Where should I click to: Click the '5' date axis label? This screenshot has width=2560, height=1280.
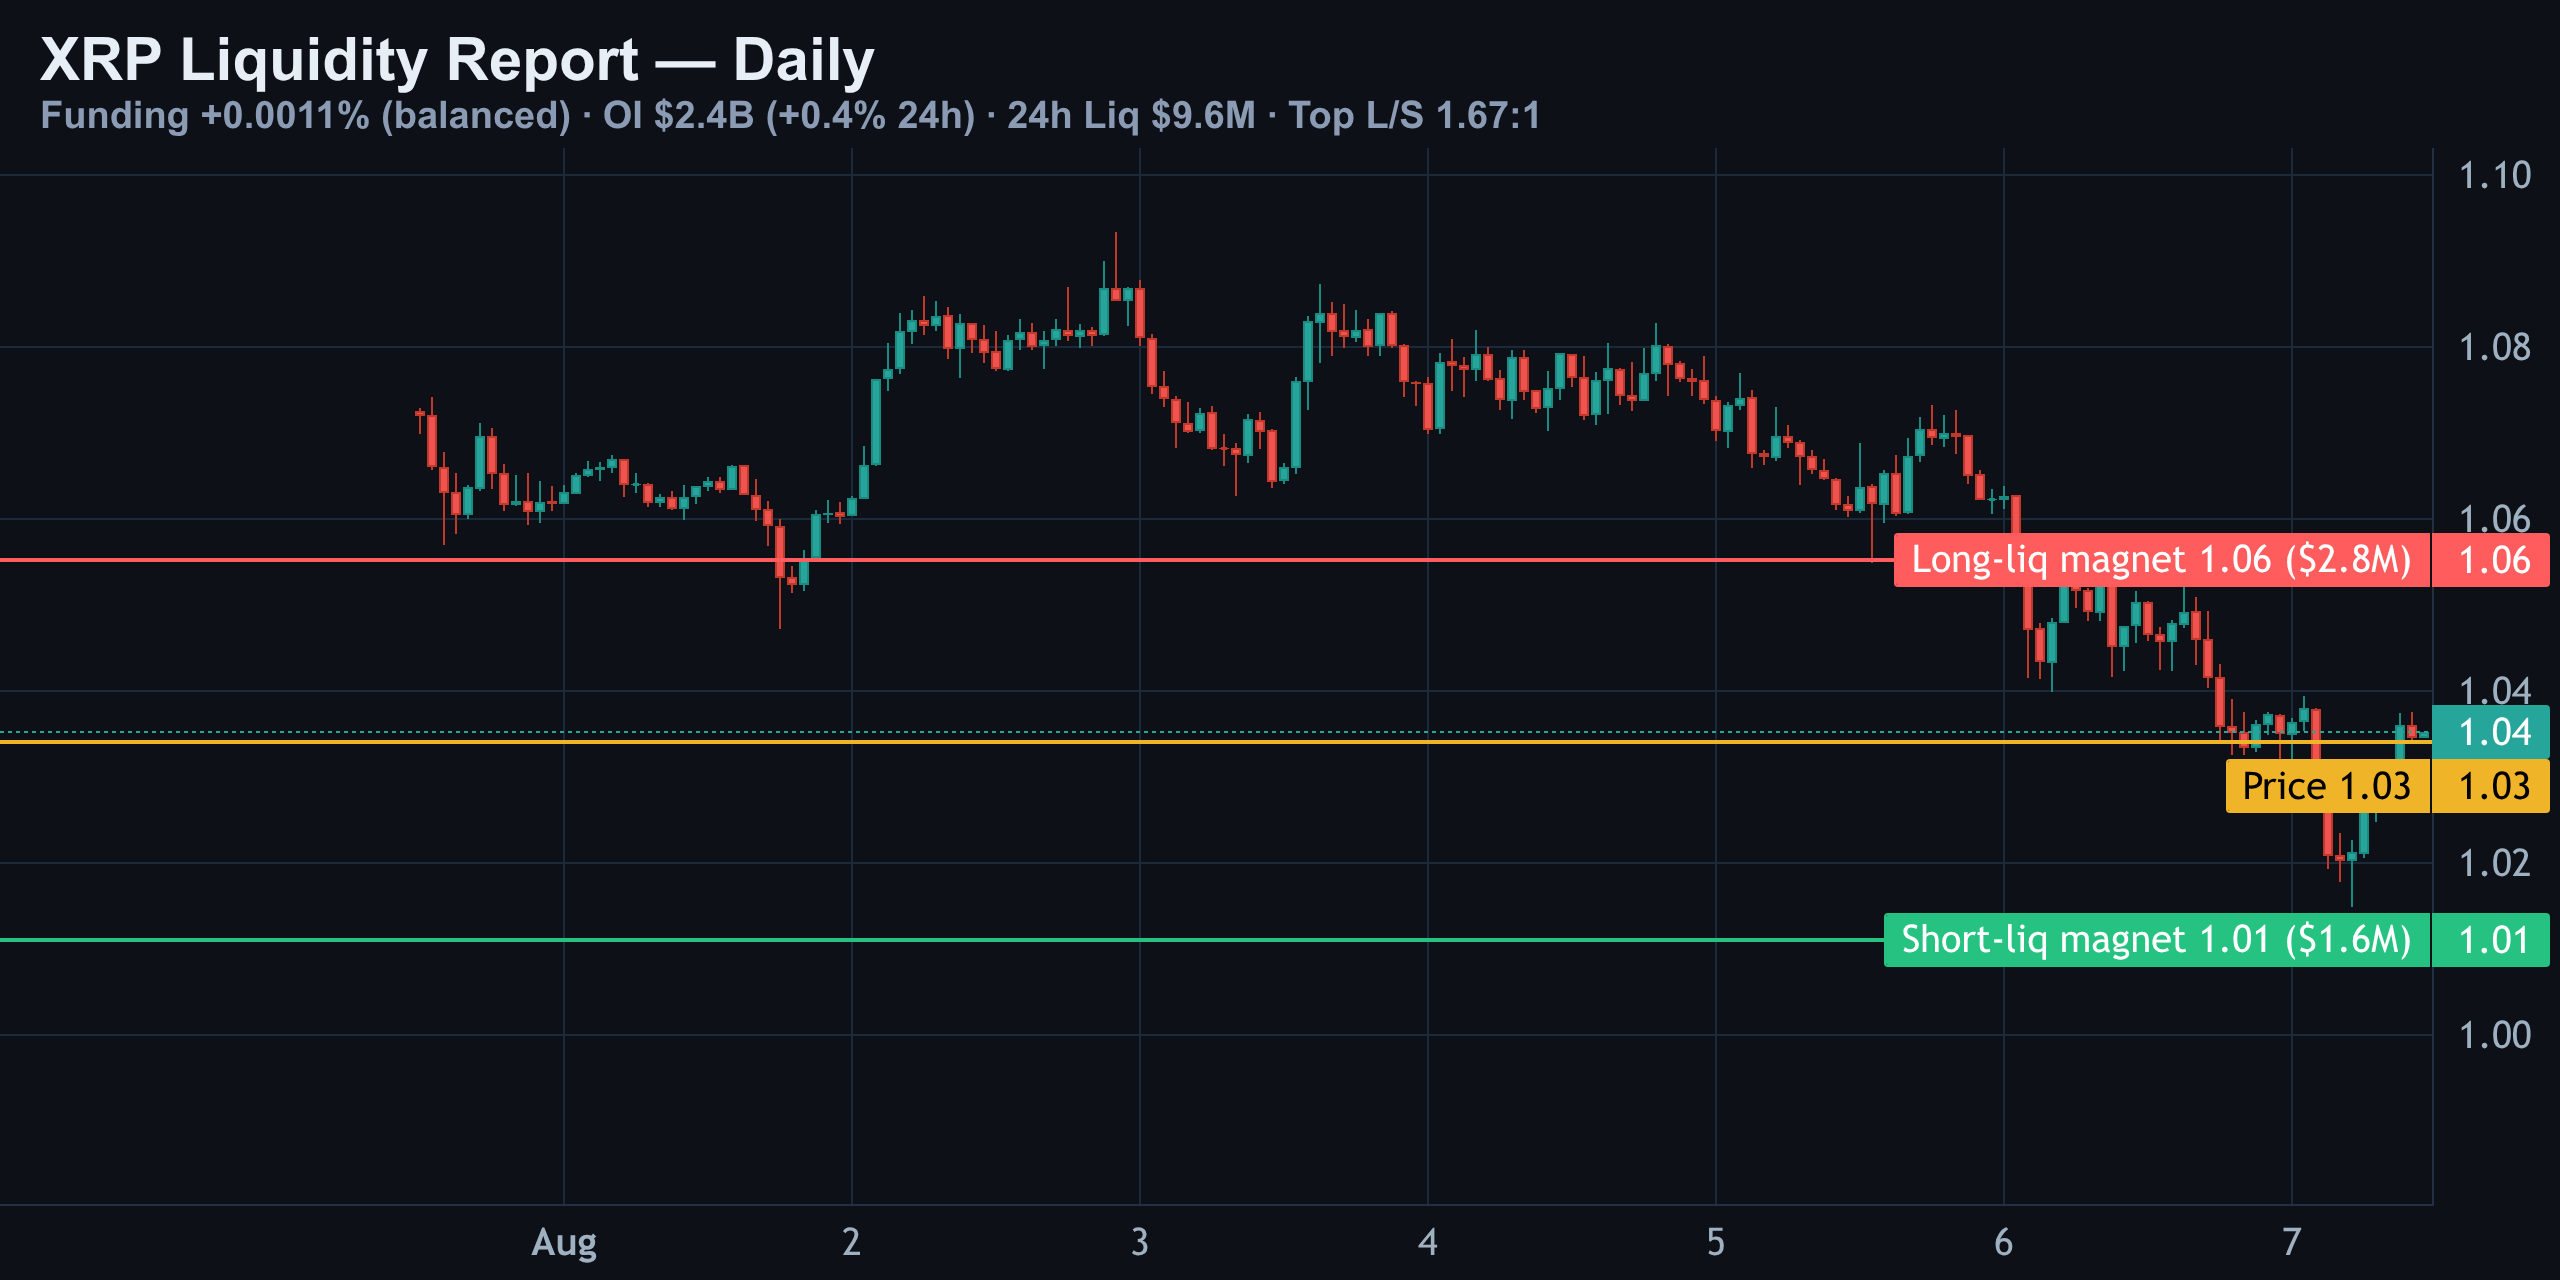(1716, 1243)
